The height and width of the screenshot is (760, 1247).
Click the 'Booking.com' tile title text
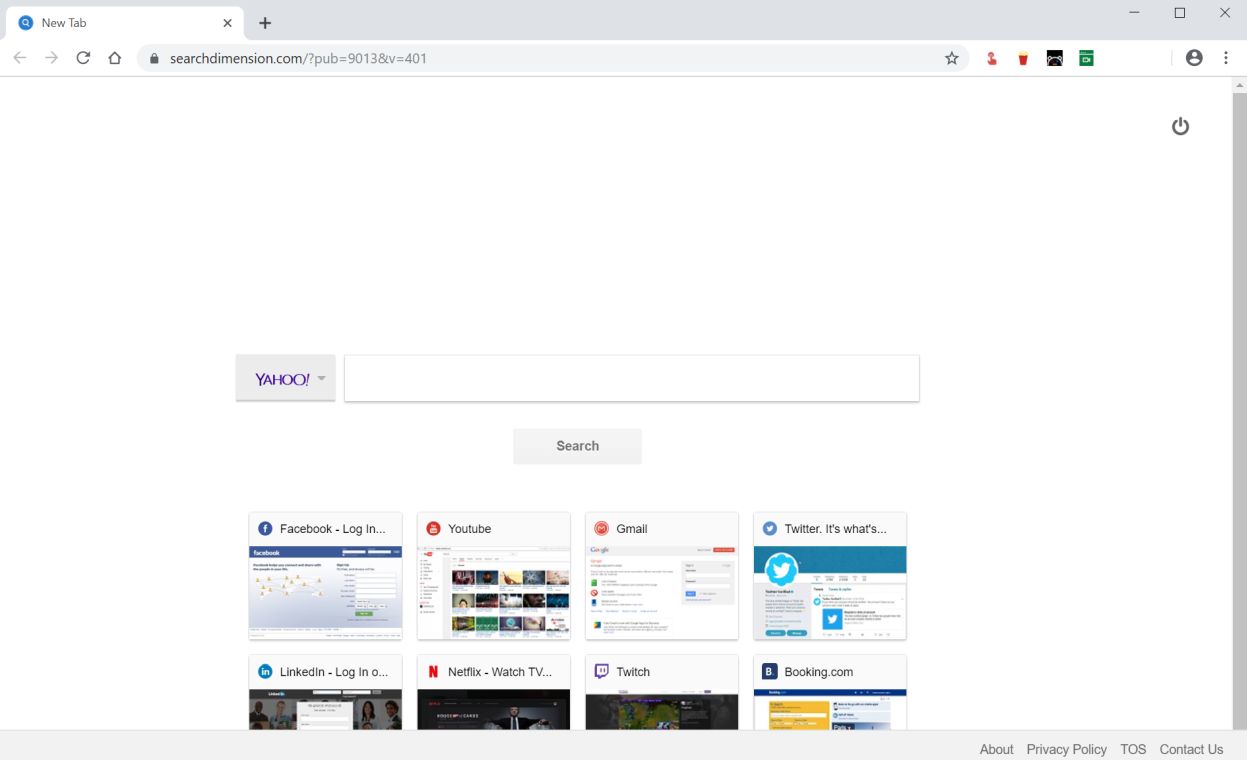[818, 672]
